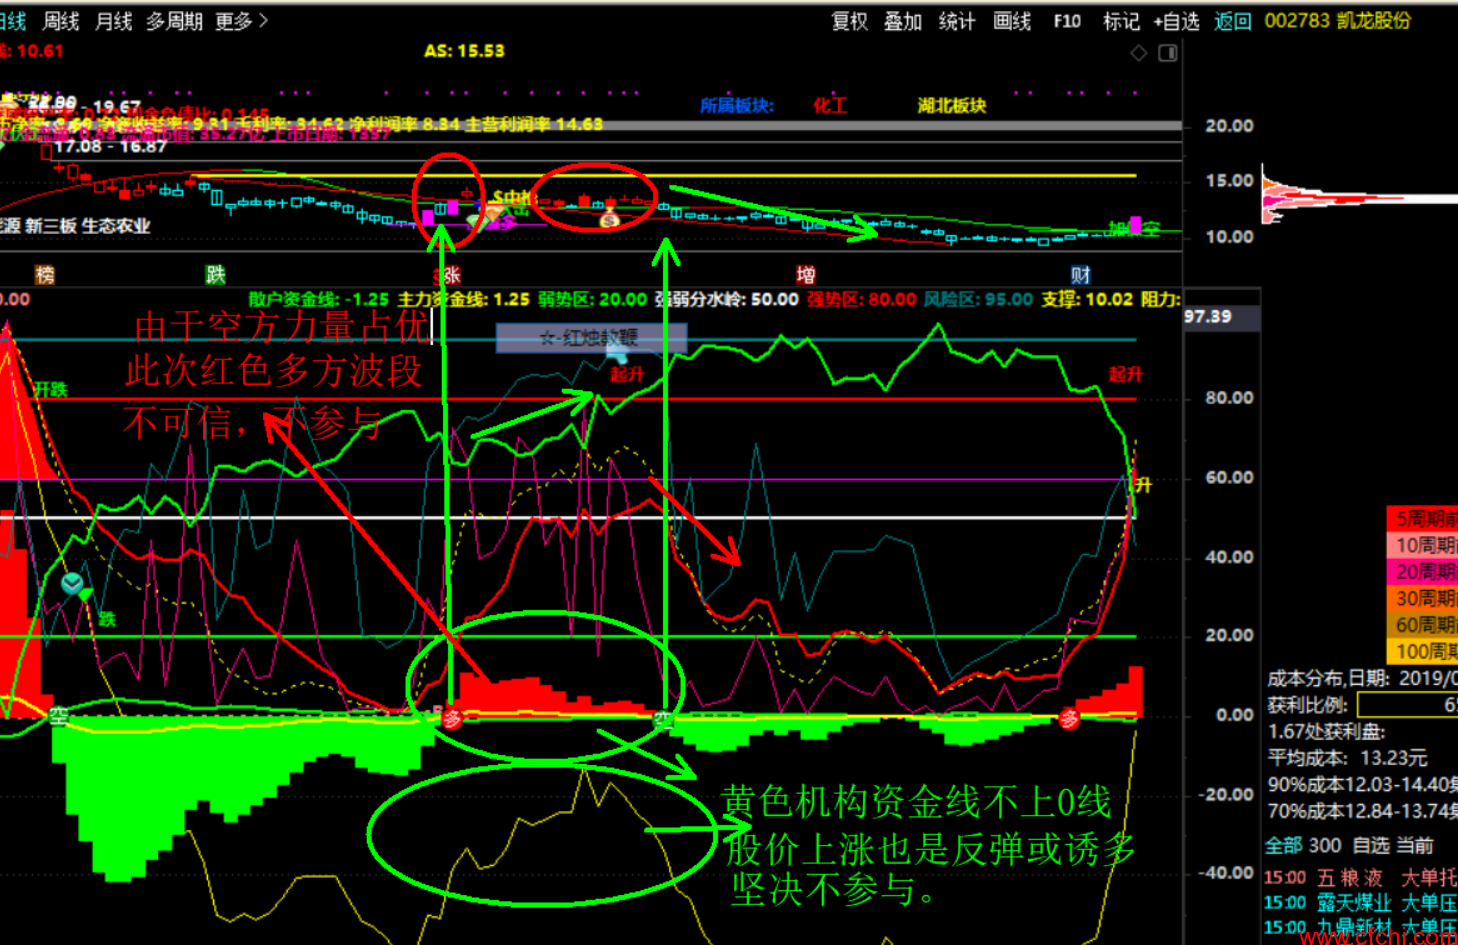Open the 露天煤业 alert row
The width and height of the screenshot is (1458, 945).
point(1361,903)
